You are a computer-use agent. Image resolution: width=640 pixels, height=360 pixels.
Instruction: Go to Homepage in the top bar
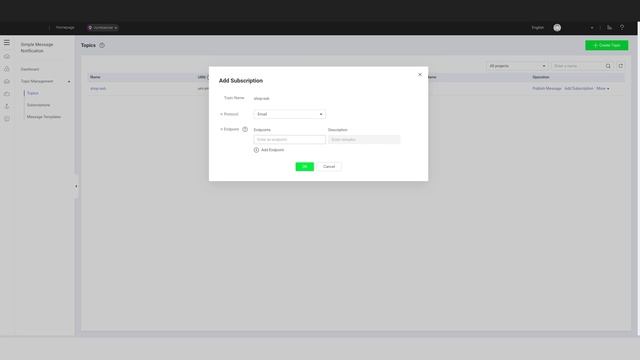(x=65, y=28)
